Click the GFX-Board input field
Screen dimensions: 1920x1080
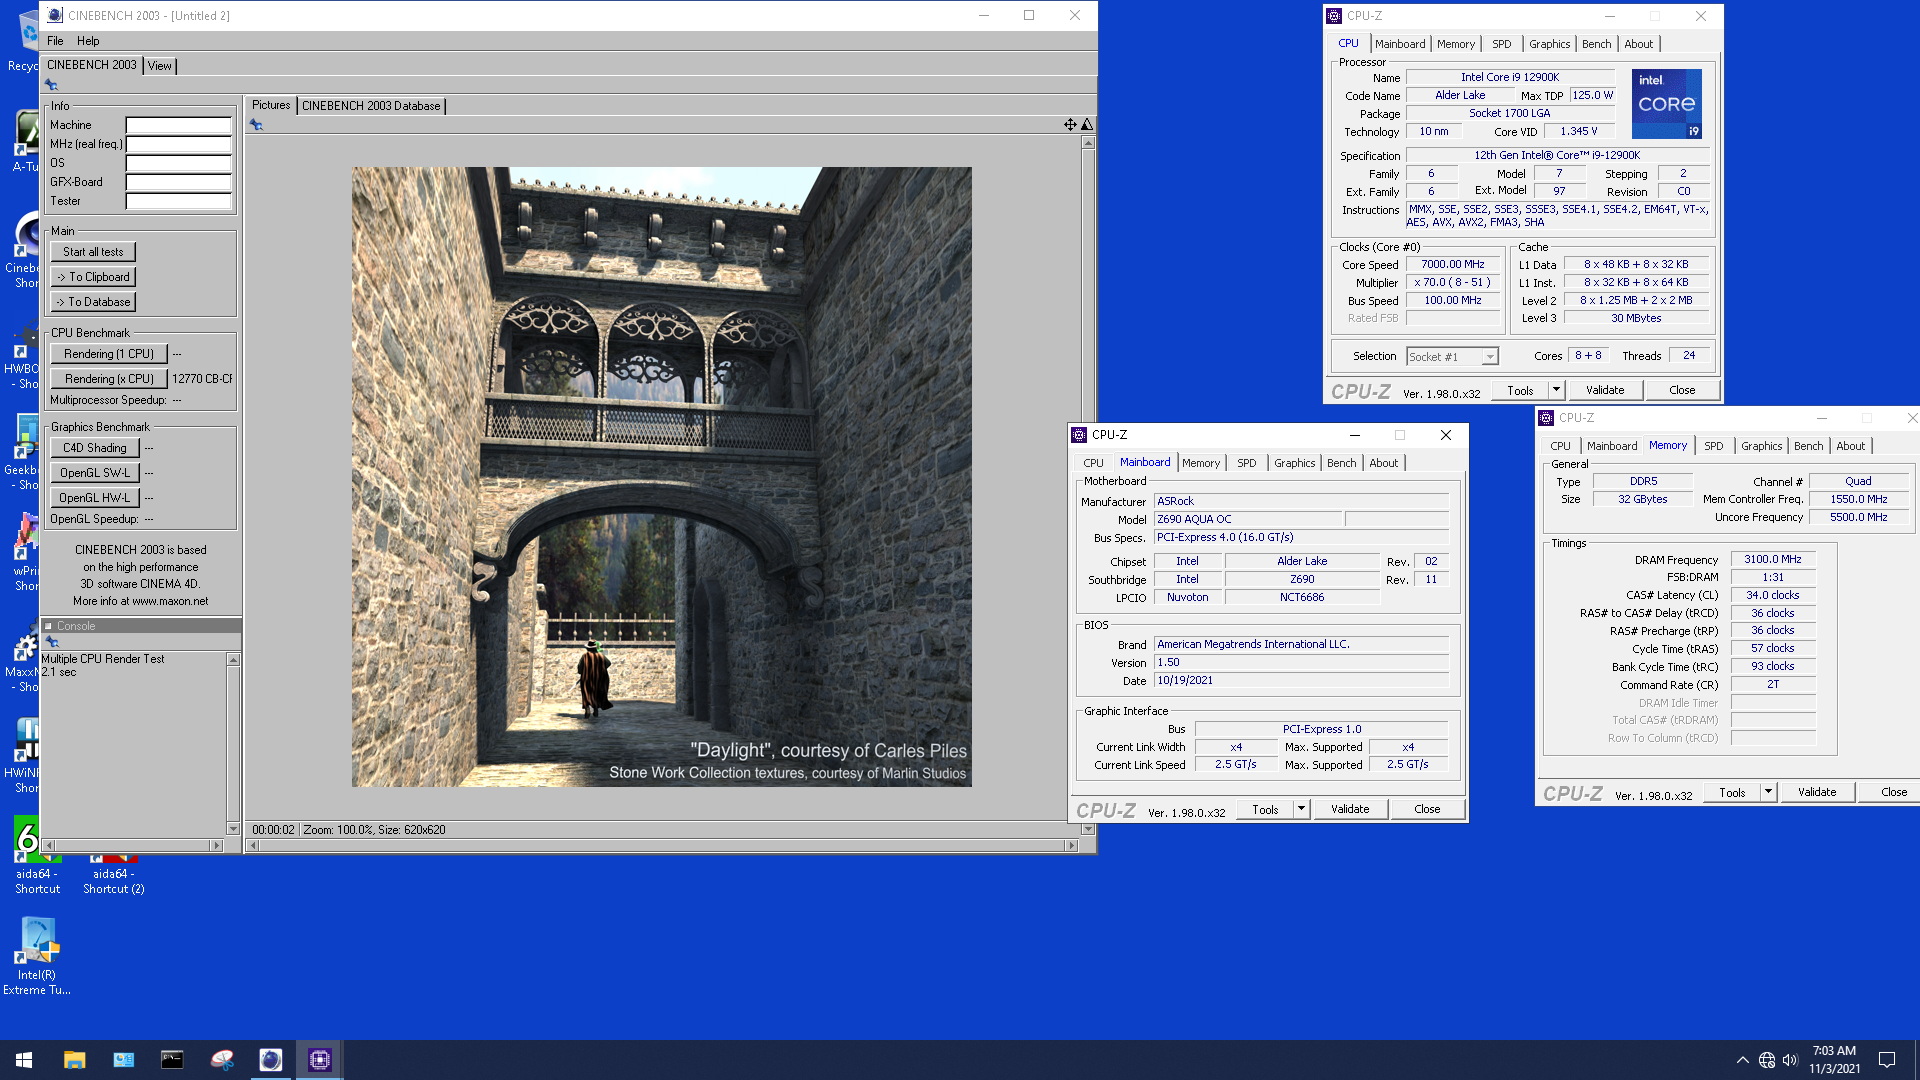point(179,183)
